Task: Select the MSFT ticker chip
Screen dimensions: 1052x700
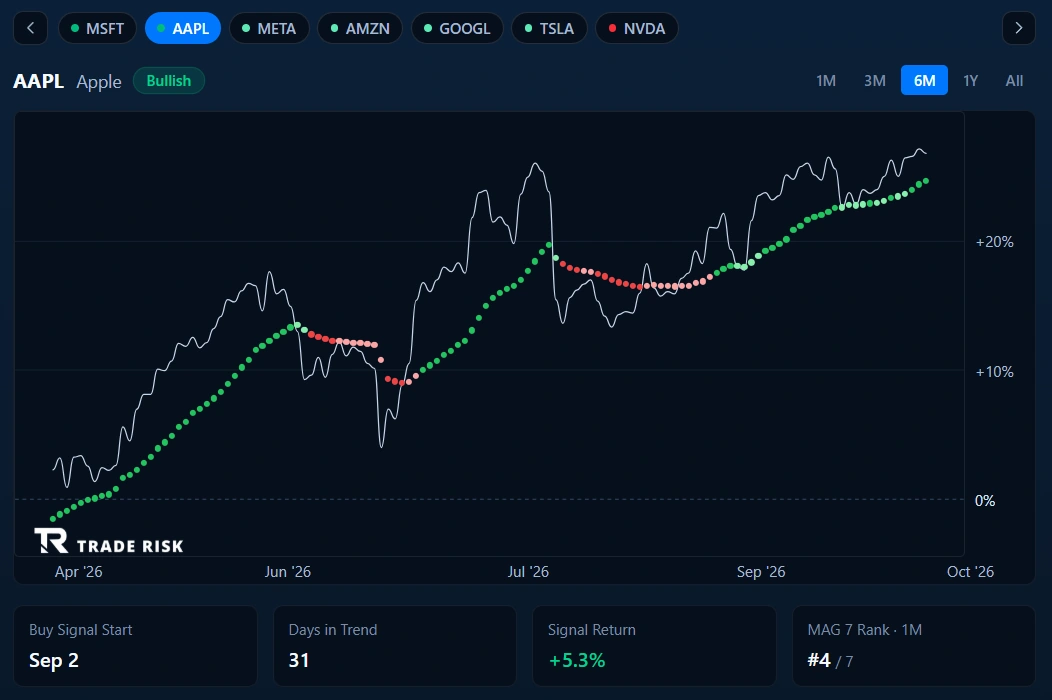Action: click(97, 29)
